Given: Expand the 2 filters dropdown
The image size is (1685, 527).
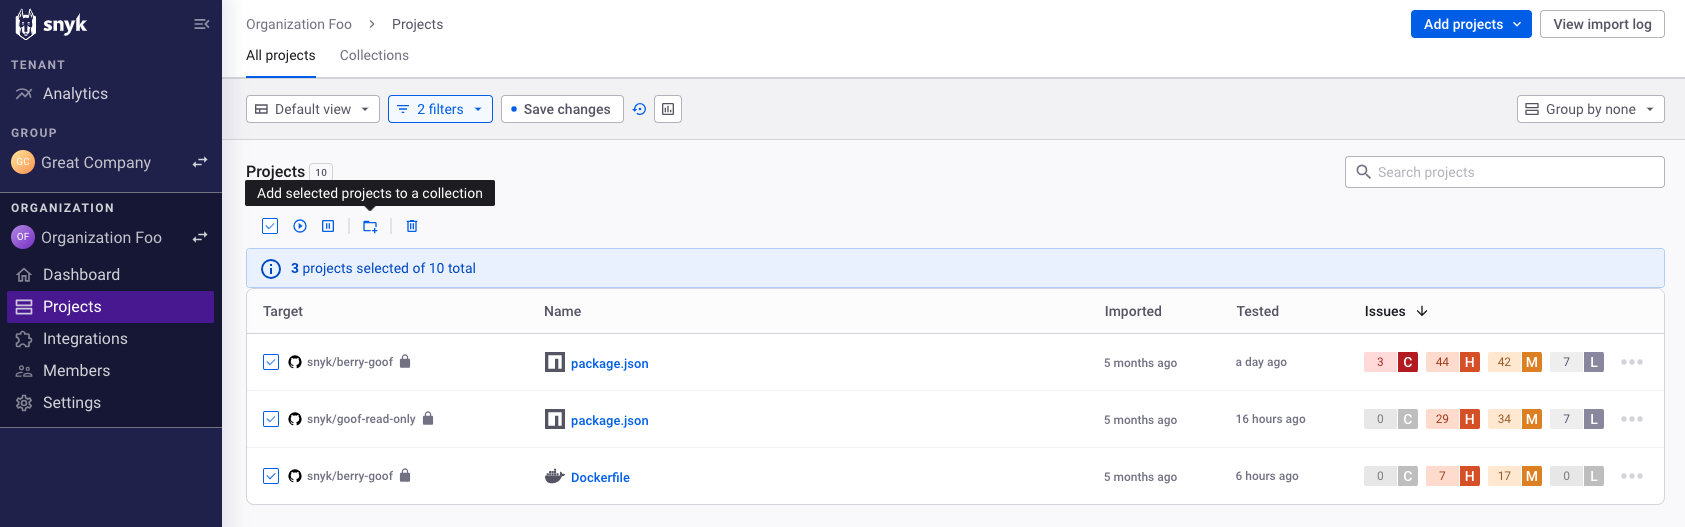Looking at the screenshot, I should coord(440,109).
